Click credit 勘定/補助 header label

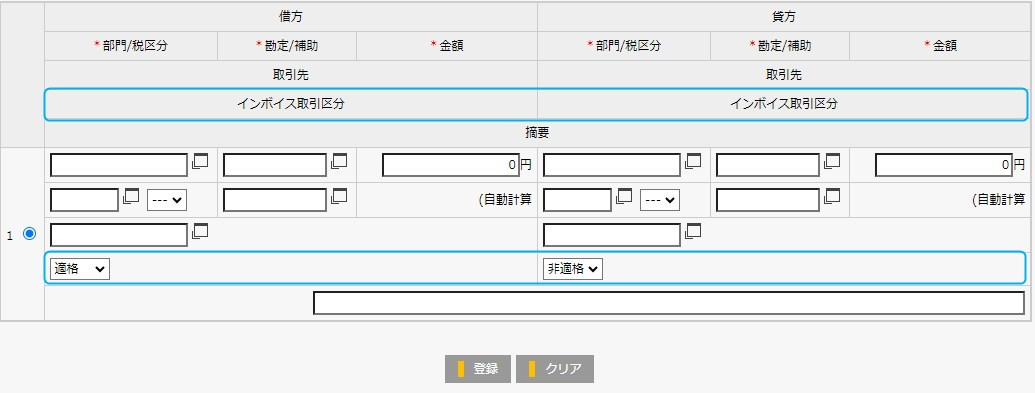780,46
